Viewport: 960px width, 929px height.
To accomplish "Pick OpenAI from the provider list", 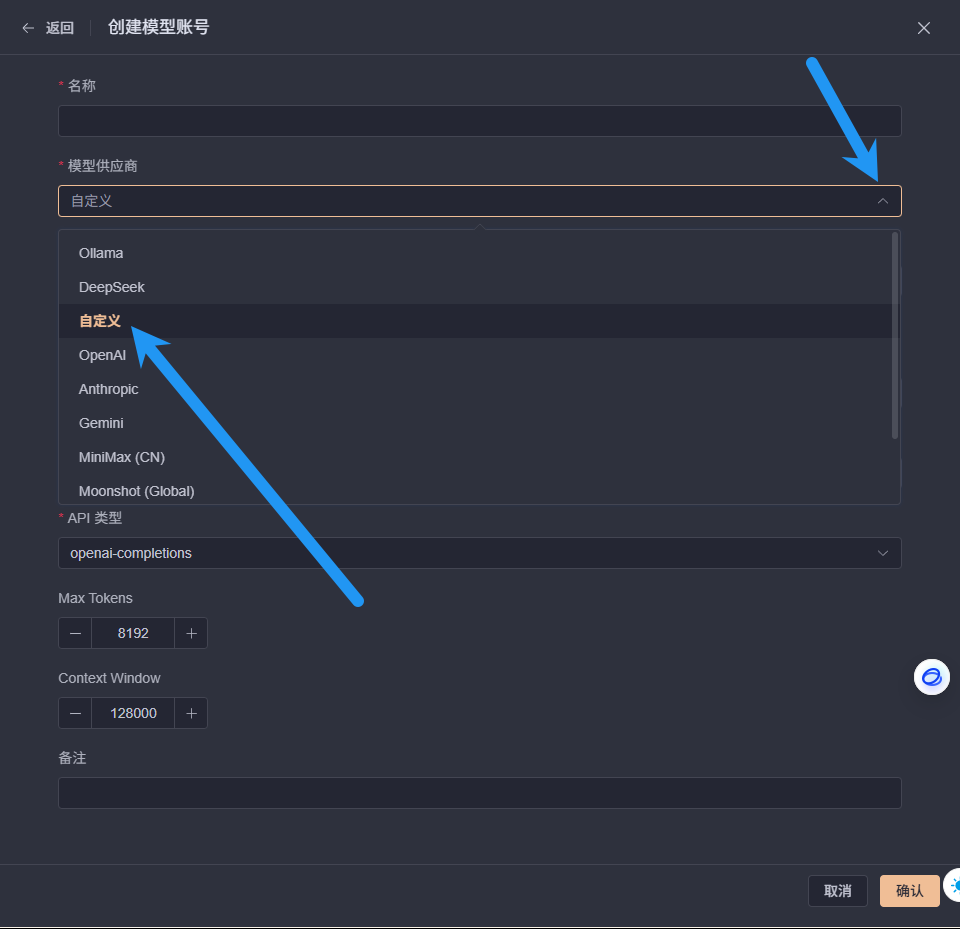I will (x=102, y=355).
